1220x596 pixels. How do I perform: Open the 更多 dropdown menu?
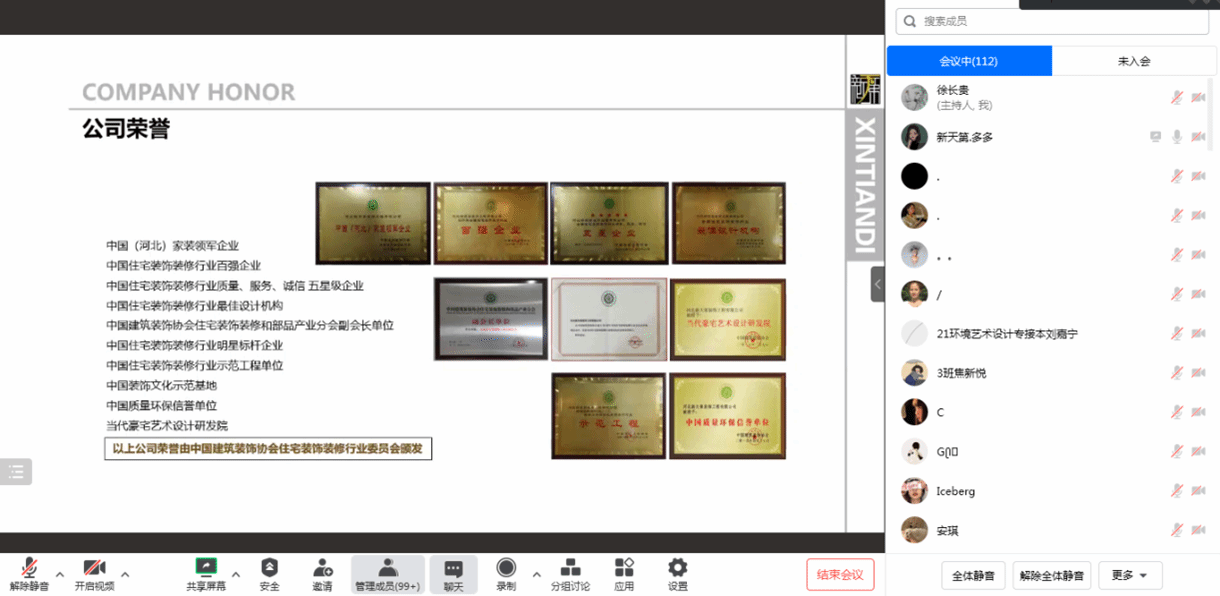1130,575
